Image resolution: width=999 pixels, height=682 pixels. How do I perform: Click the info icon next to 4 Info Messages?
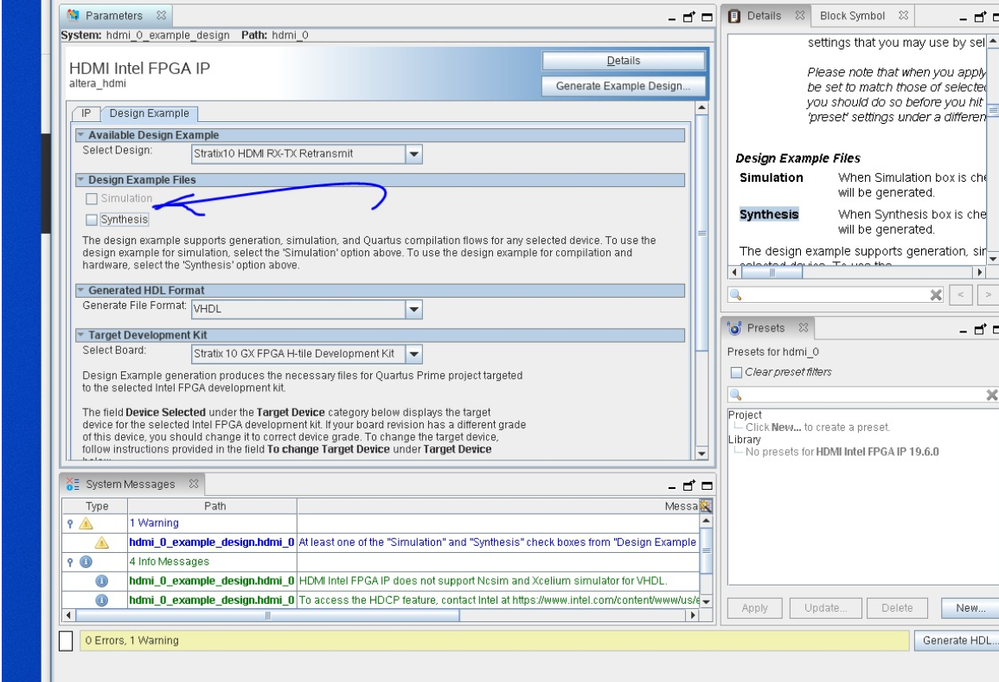click(x=86, y=562)
